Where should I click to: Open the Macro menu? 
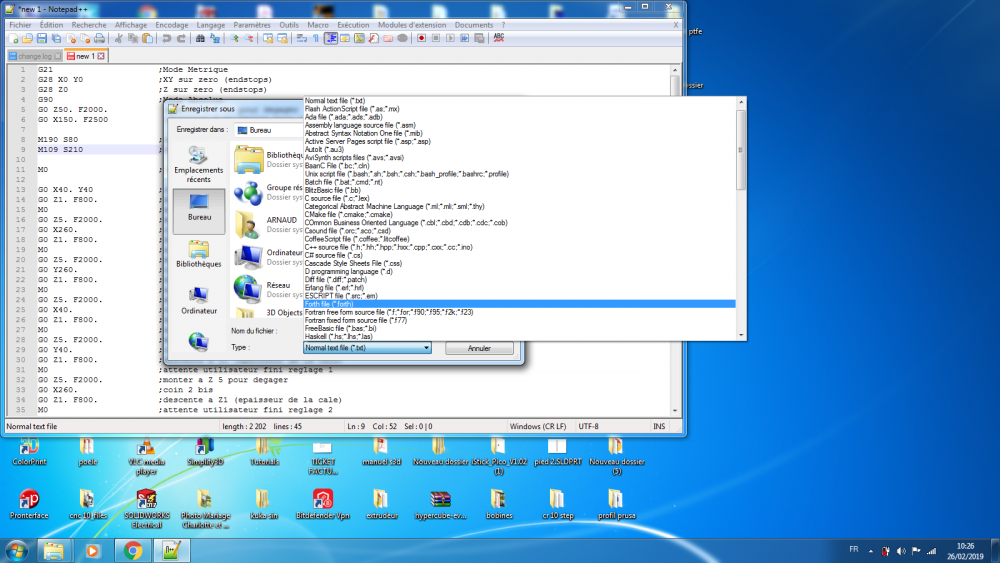tap(318, 25)
